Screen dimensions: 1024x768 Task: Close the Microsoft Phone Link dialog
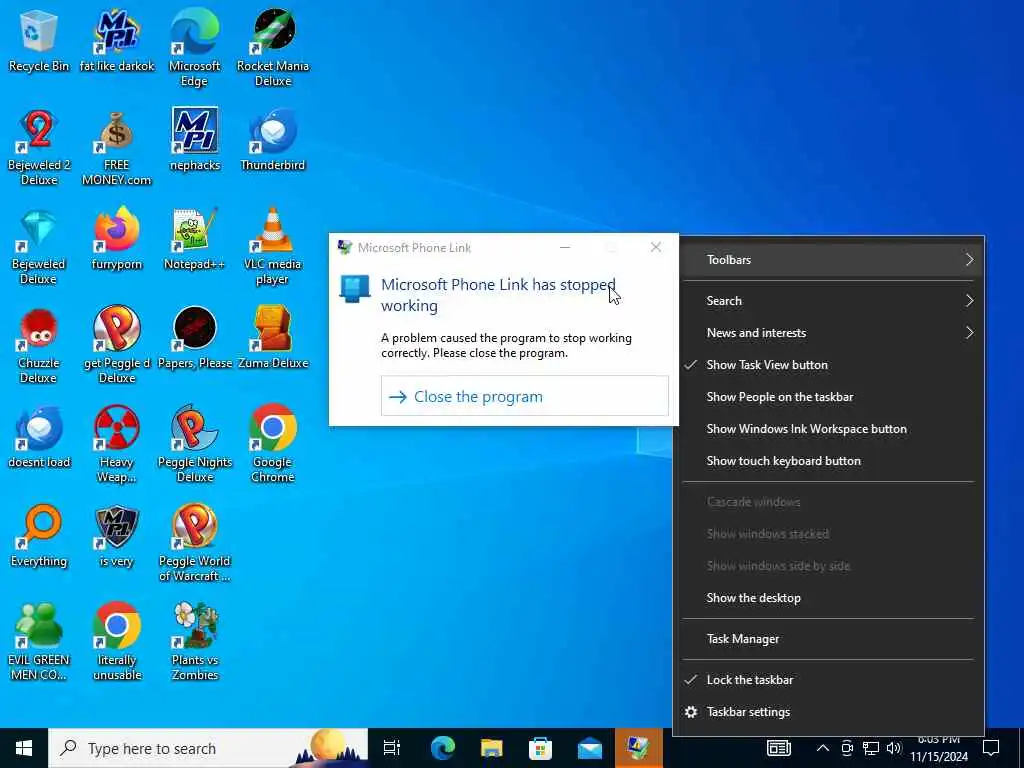pyautogui.click(x=656, y=247)
